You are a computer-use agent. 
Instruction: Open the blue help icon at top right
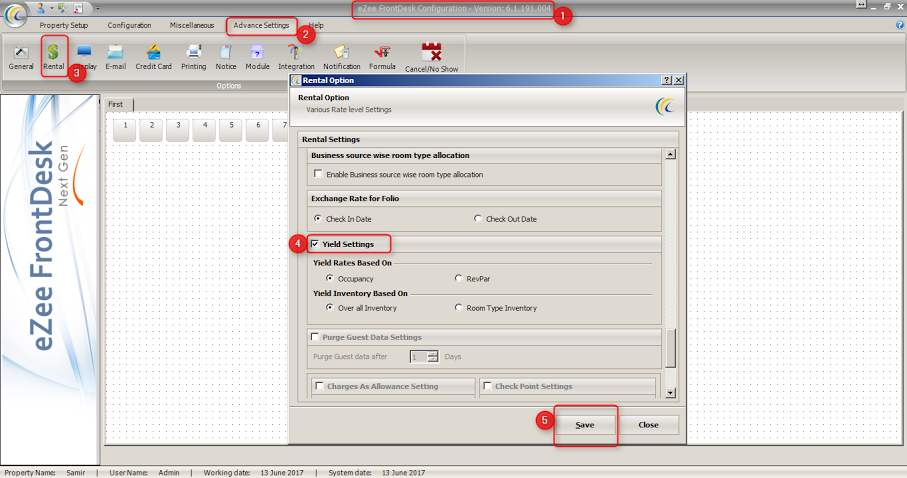click(x=899, y=25)
